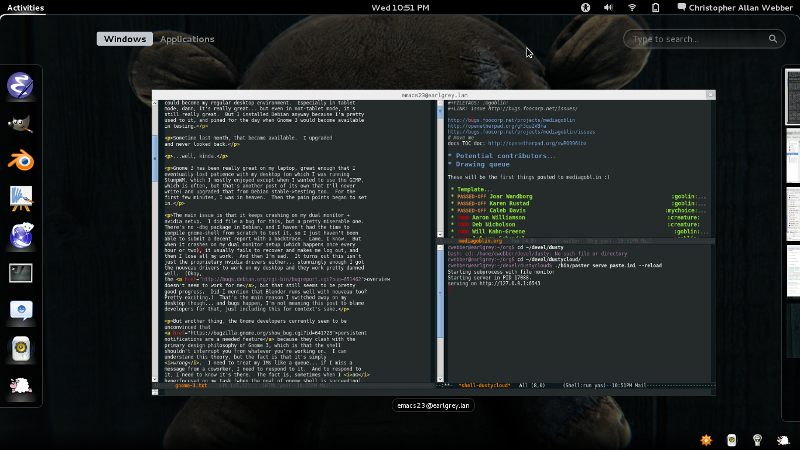
Task: Switch to the first workspace thumbnail
Action: coord(793,97)
